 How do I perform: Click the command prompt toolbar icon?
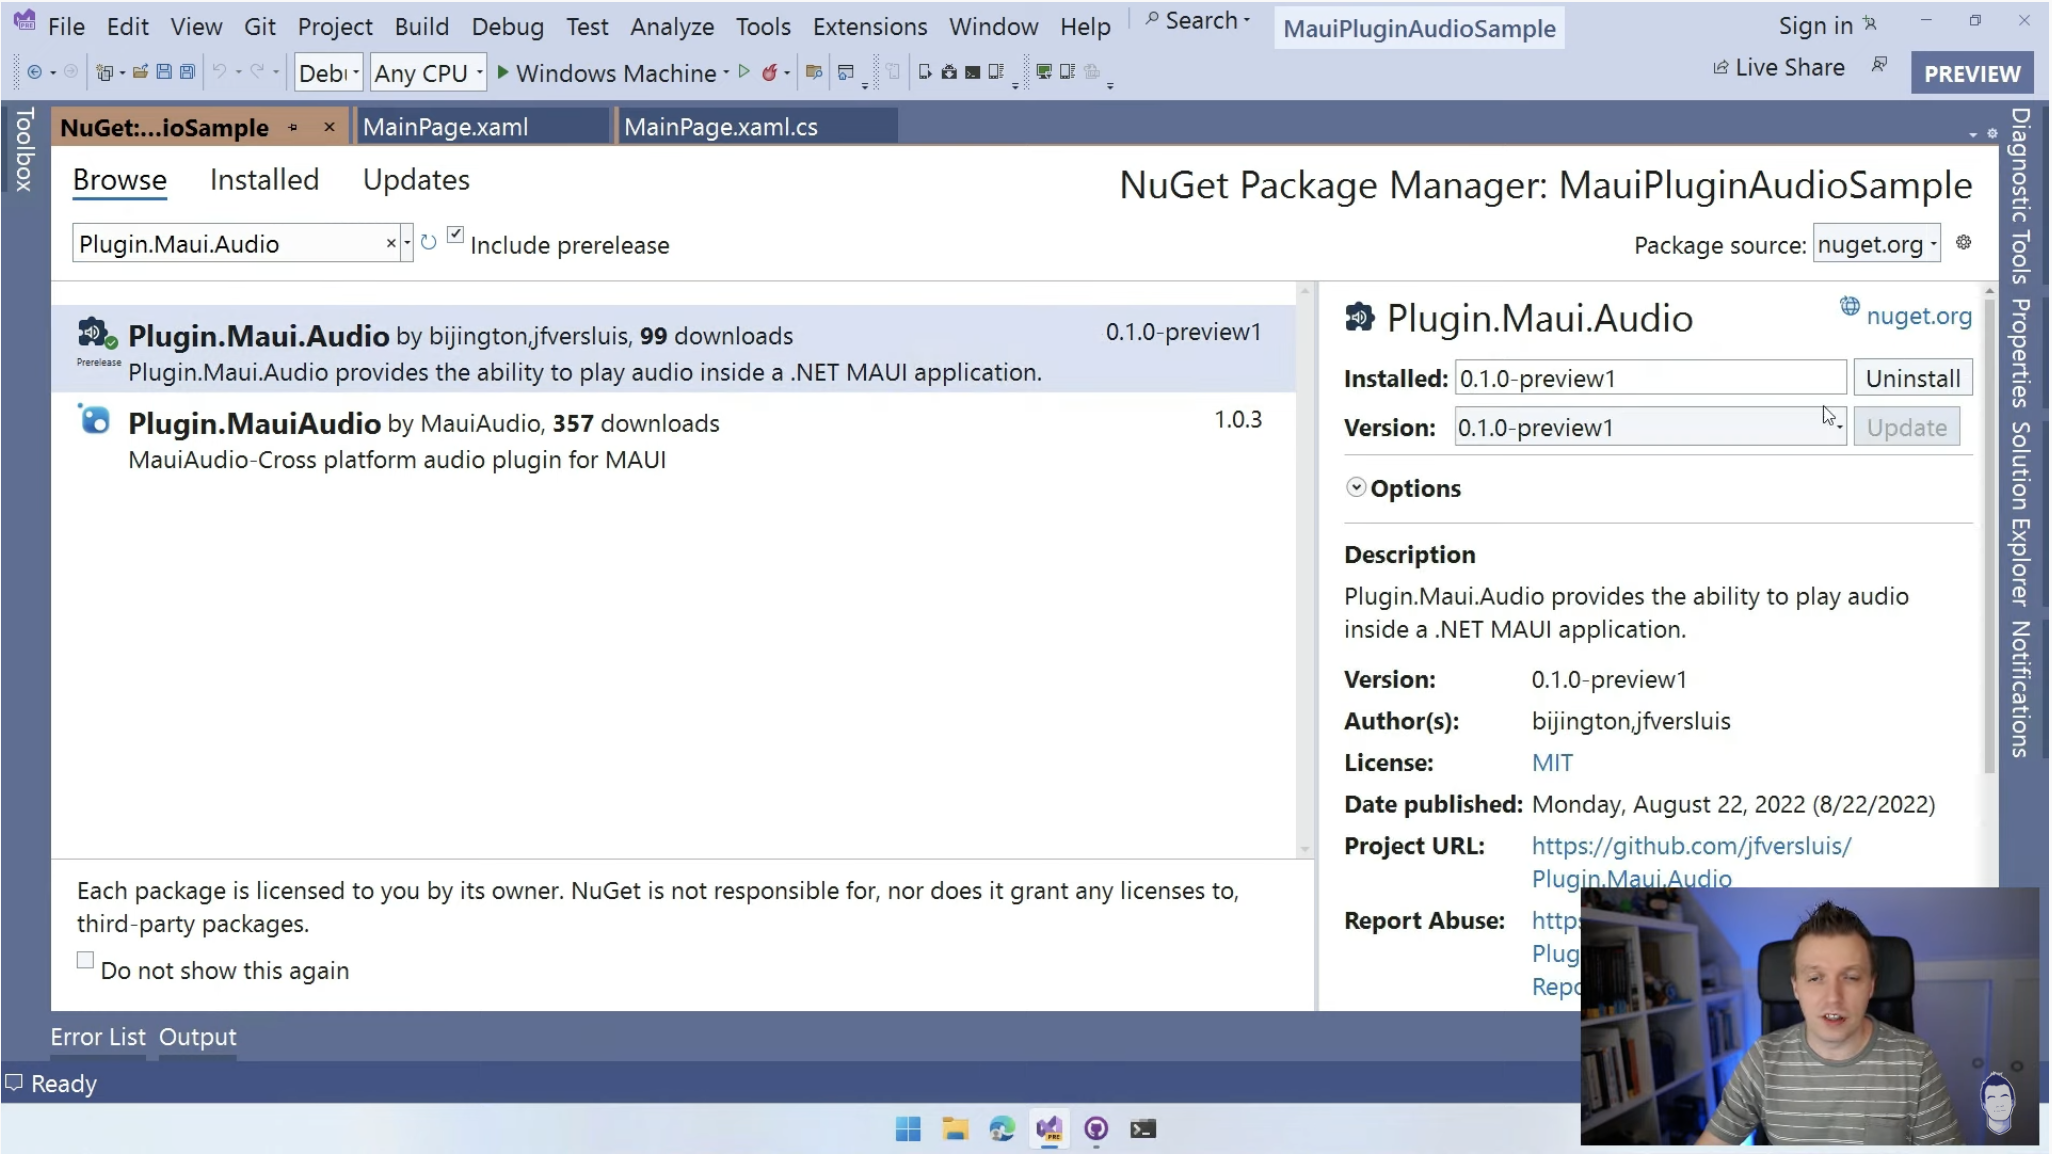click(972, 72)
